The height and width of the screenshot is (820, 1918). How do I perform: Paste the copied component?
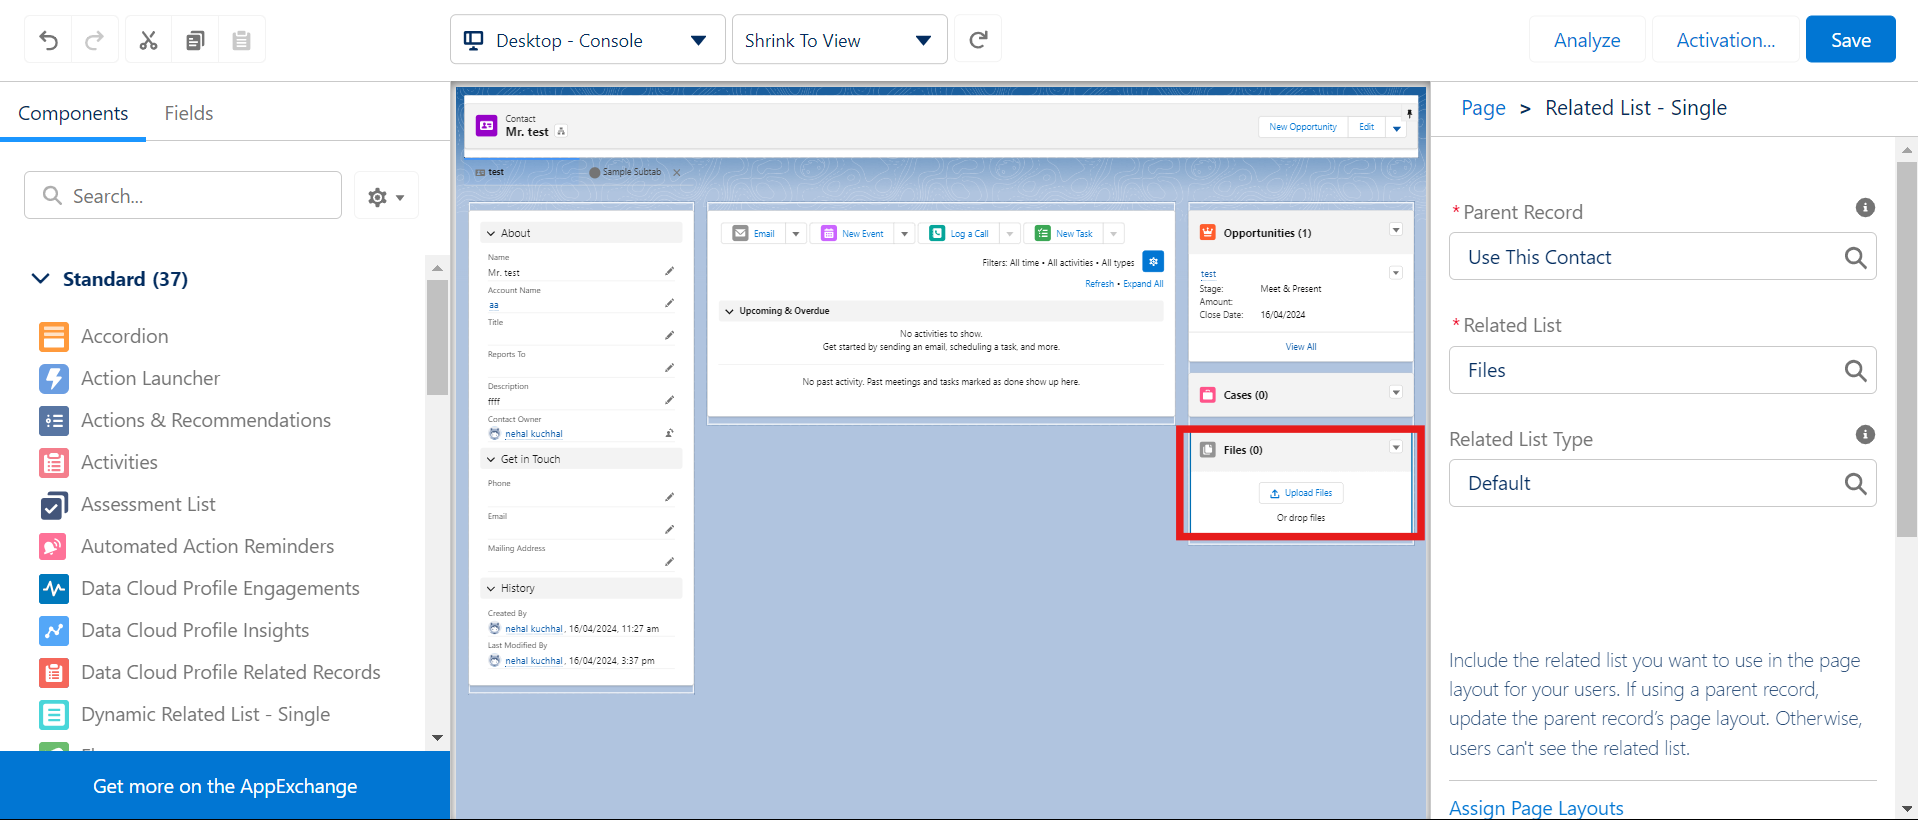[241, 40]
